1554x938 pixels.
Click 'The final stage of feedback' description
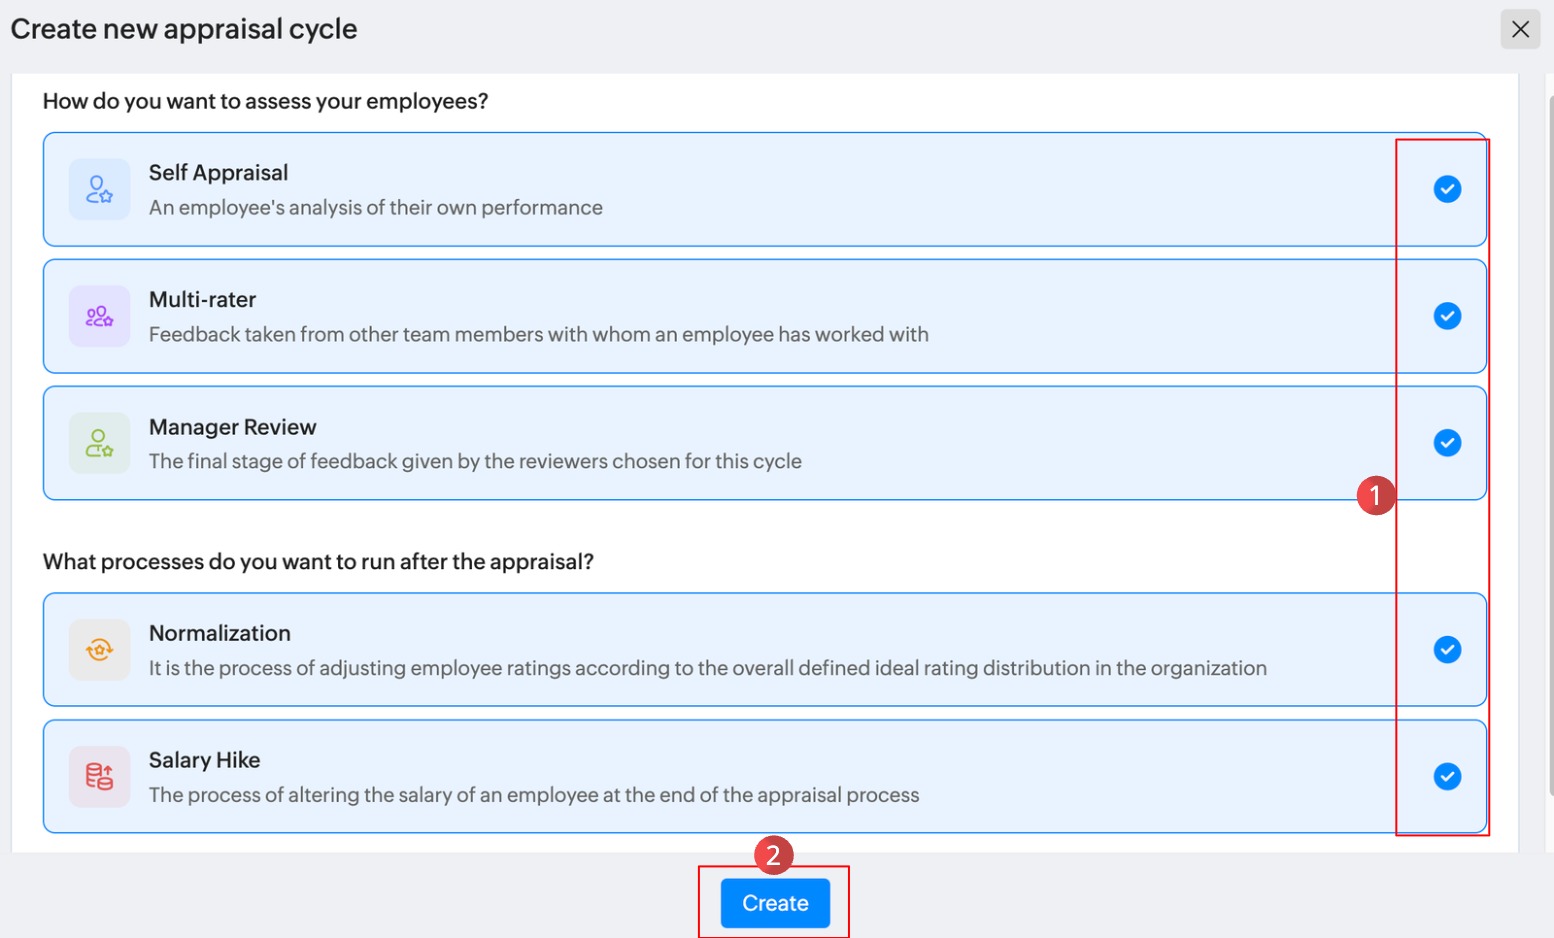coord(475,461)
